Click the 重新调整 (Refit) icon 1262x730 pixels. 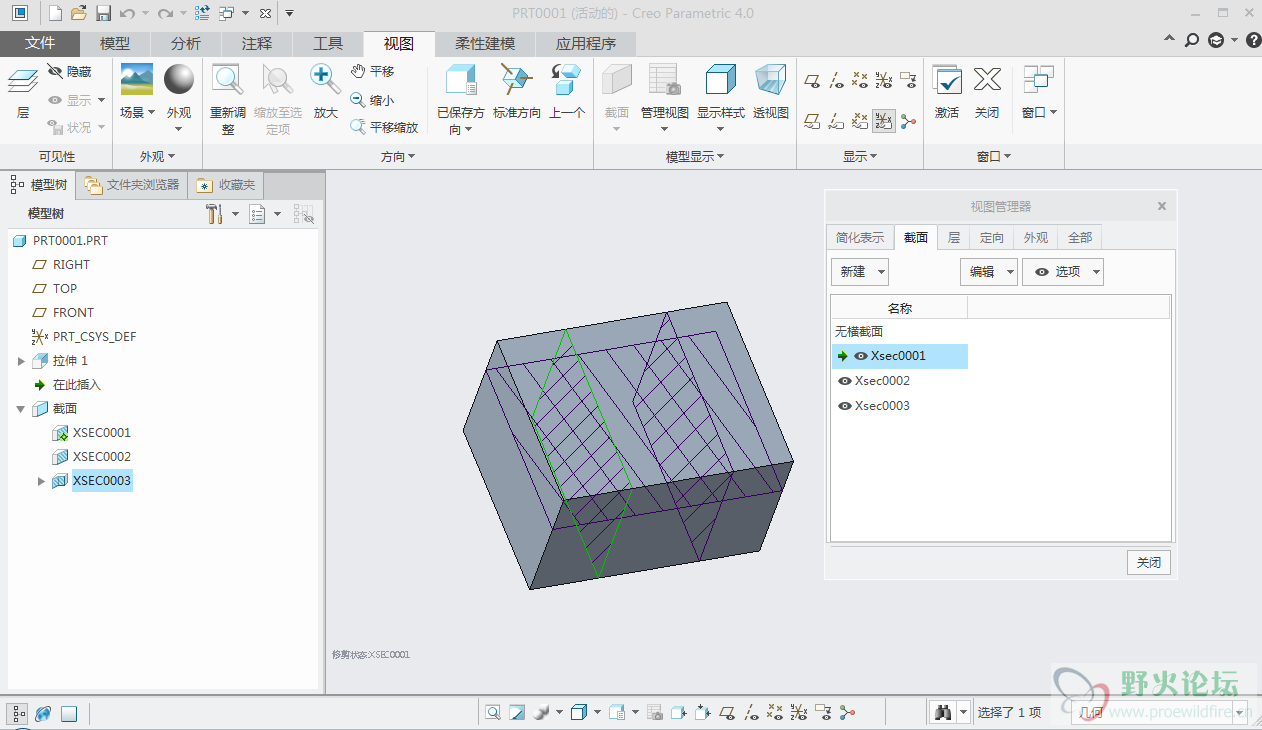tap(228, 99)
